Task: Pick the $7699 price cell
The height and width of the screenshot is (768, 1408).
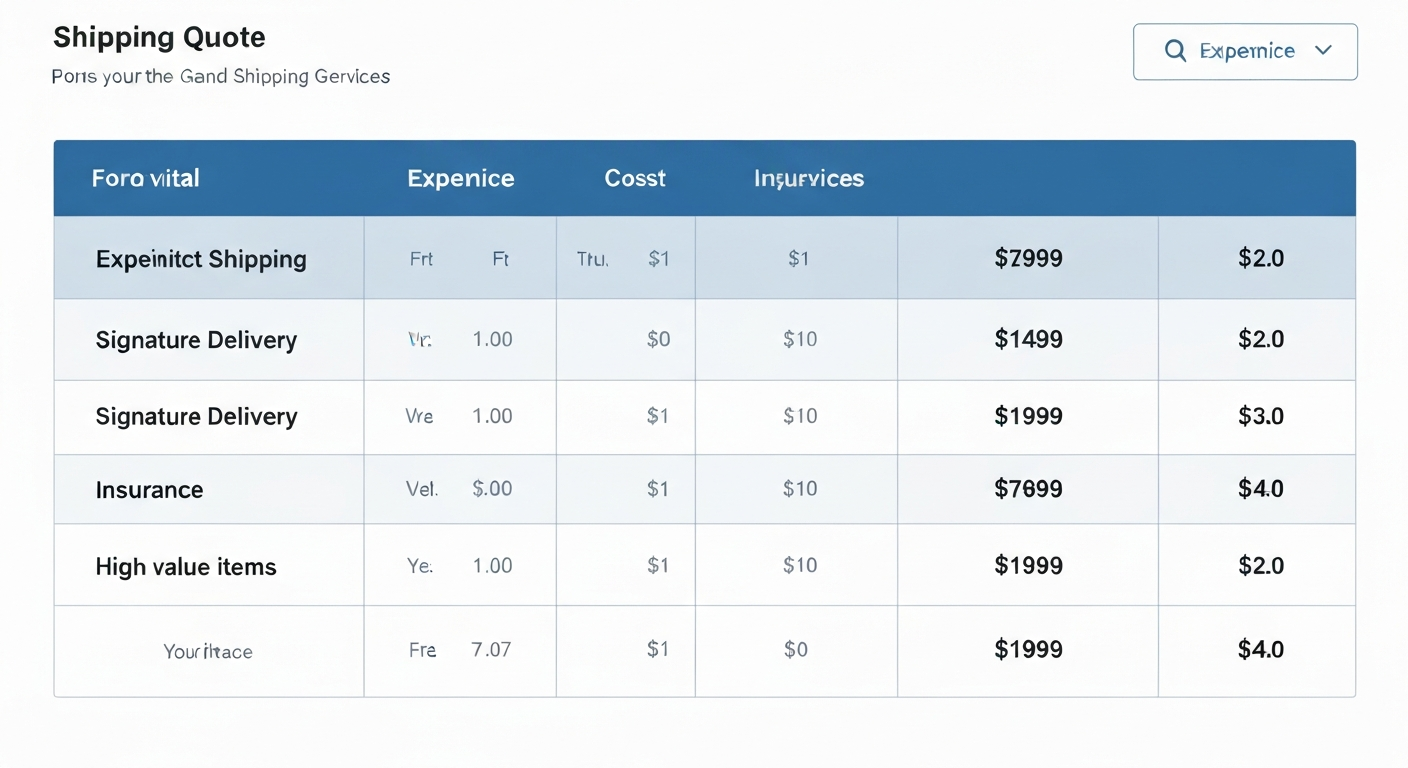Action: click(x=1028, y=489)
